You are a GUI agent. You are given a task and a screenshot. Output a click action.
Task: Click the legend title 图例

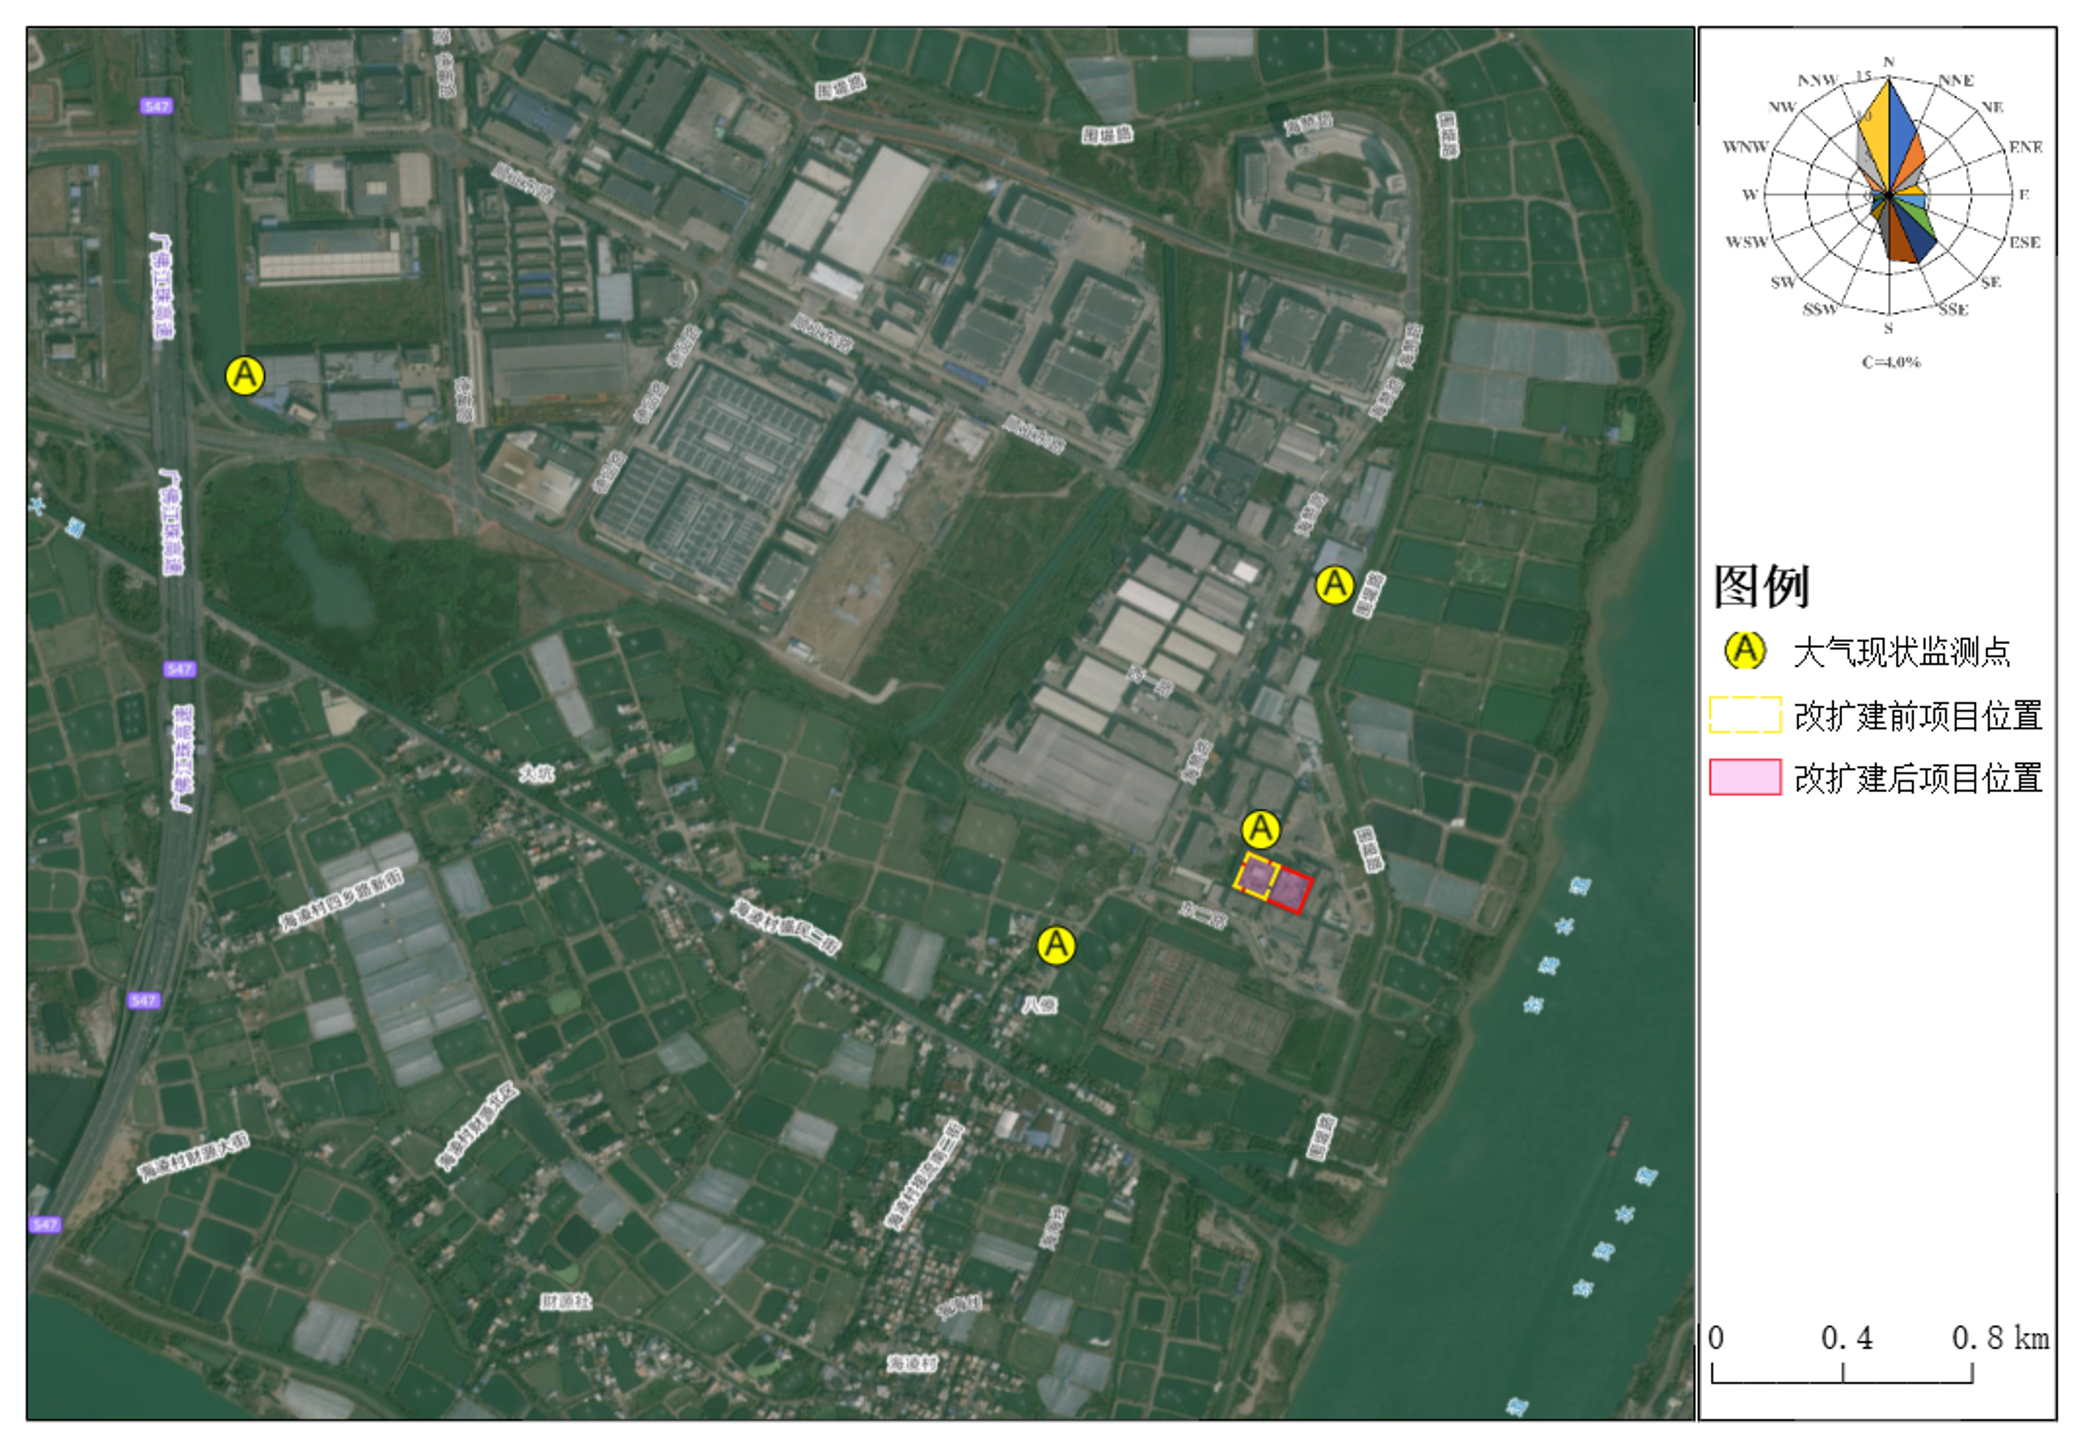pos(1761,586)
